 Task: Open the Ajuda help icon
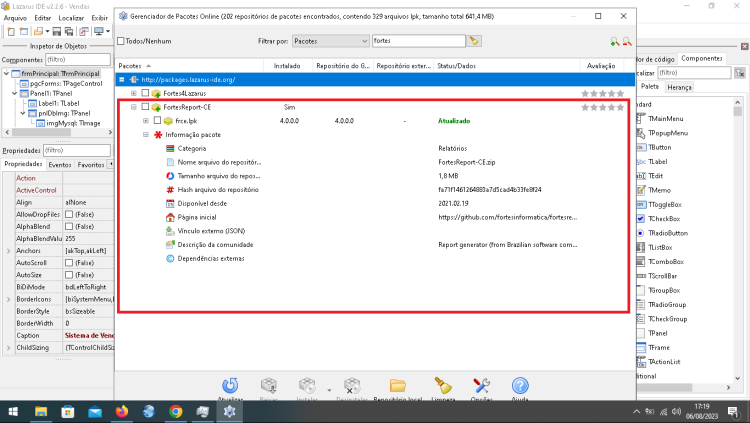(x=520, y=385)
